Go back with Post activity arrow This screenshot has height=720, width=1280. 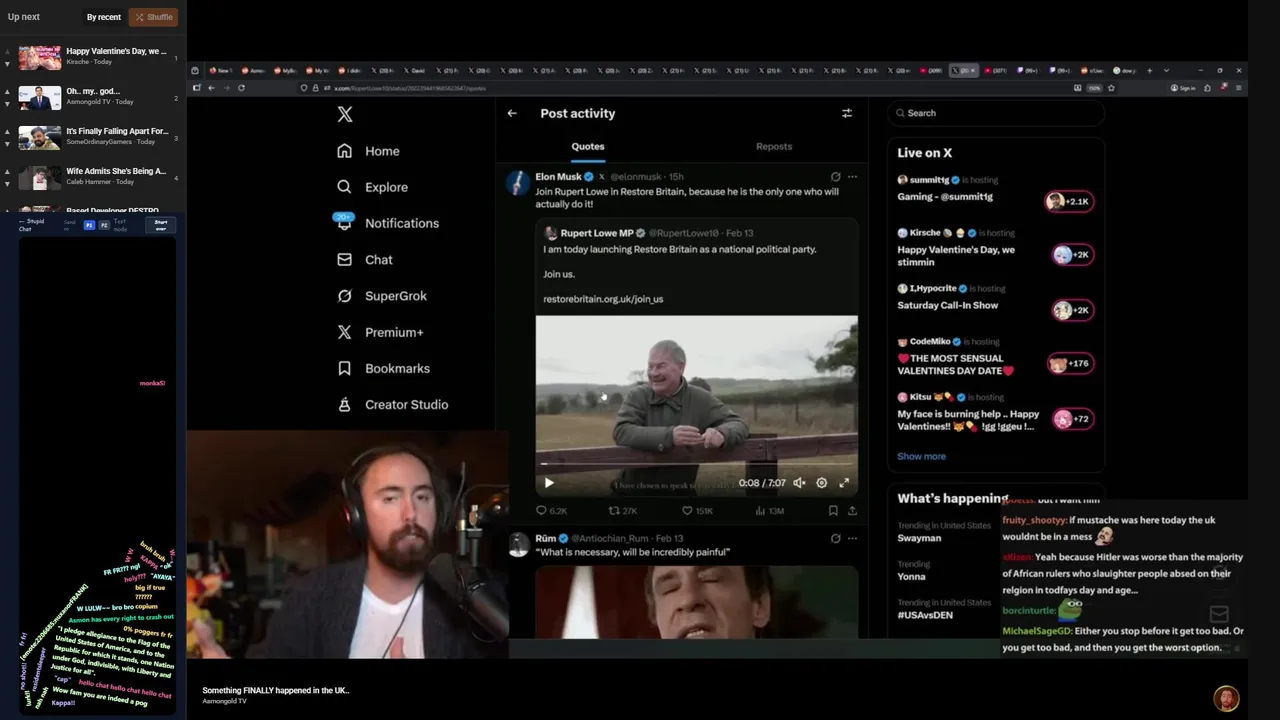point(512,113)
